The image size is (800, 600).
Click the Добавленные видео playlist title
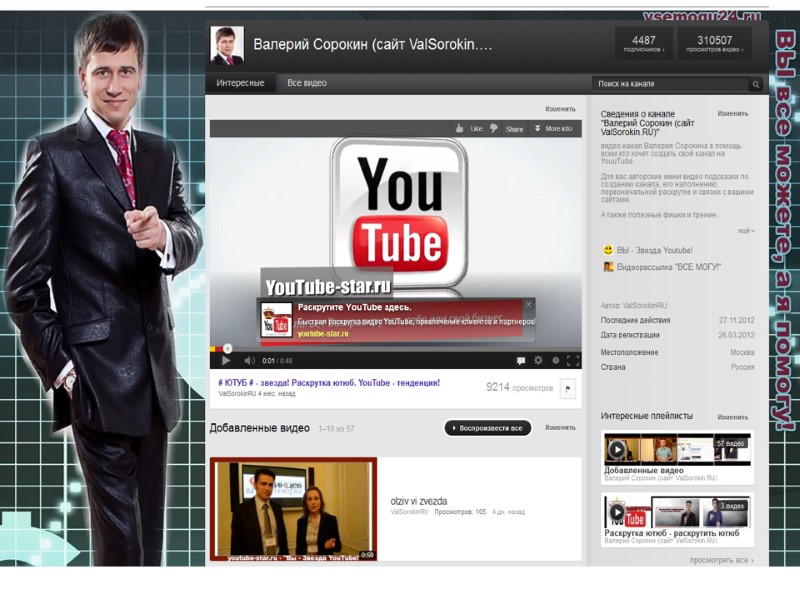[x=644, y=470]
